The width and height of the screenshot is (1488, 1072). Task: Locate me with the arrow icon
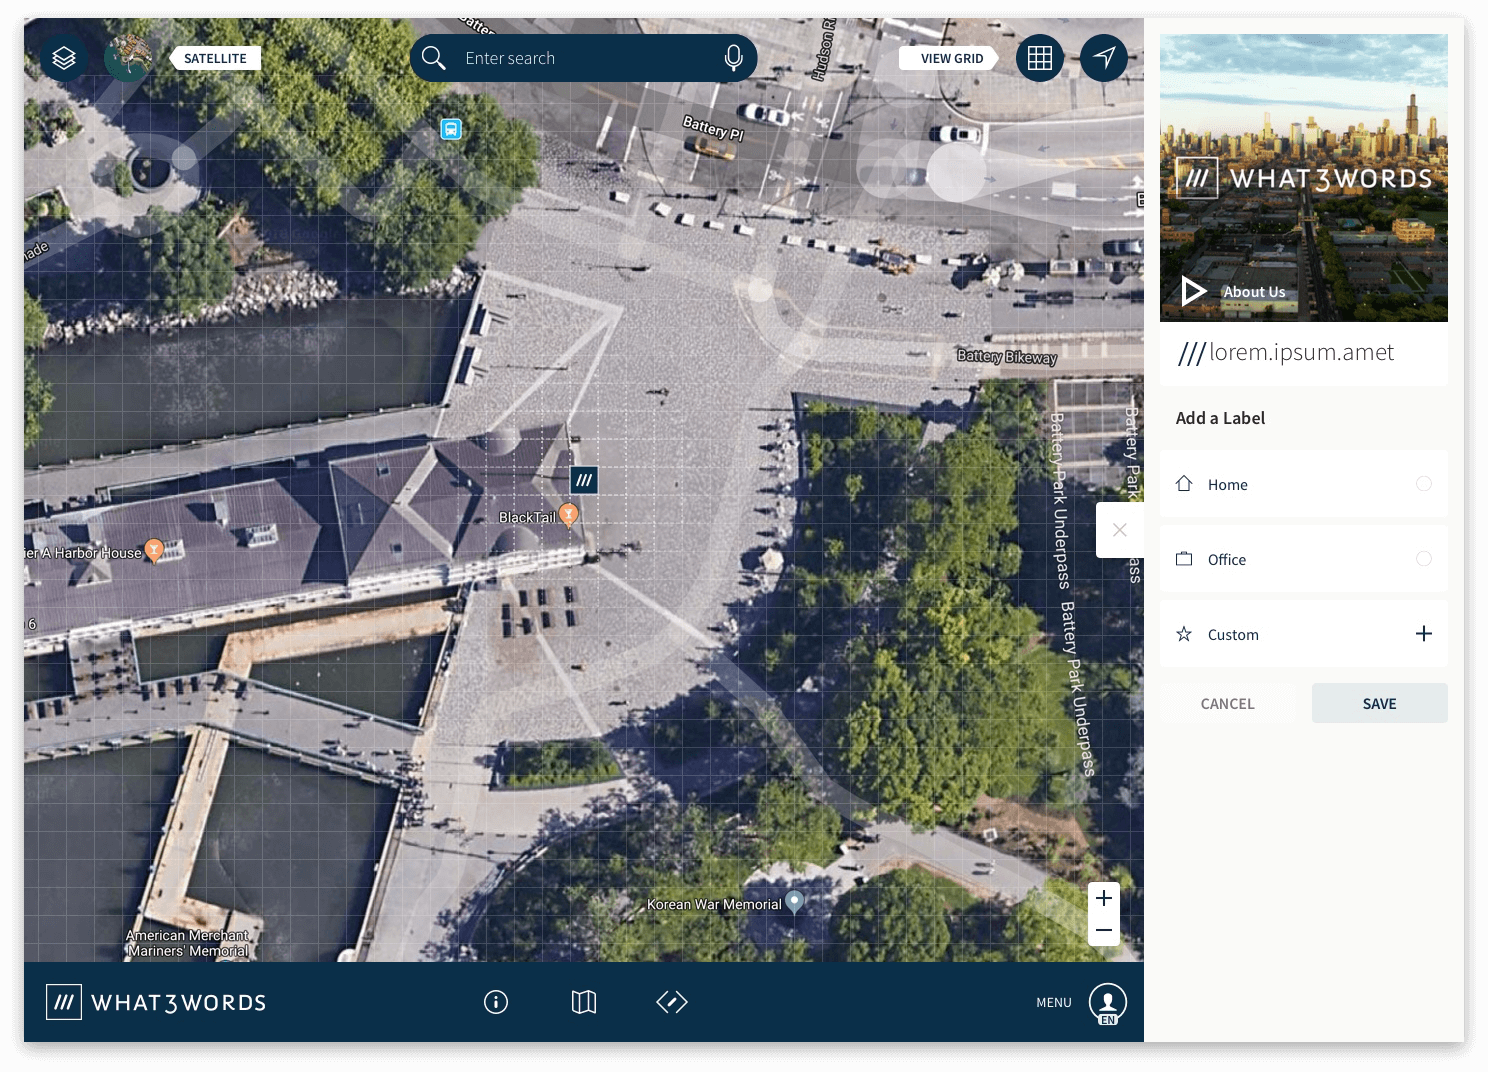point(1104,58)
